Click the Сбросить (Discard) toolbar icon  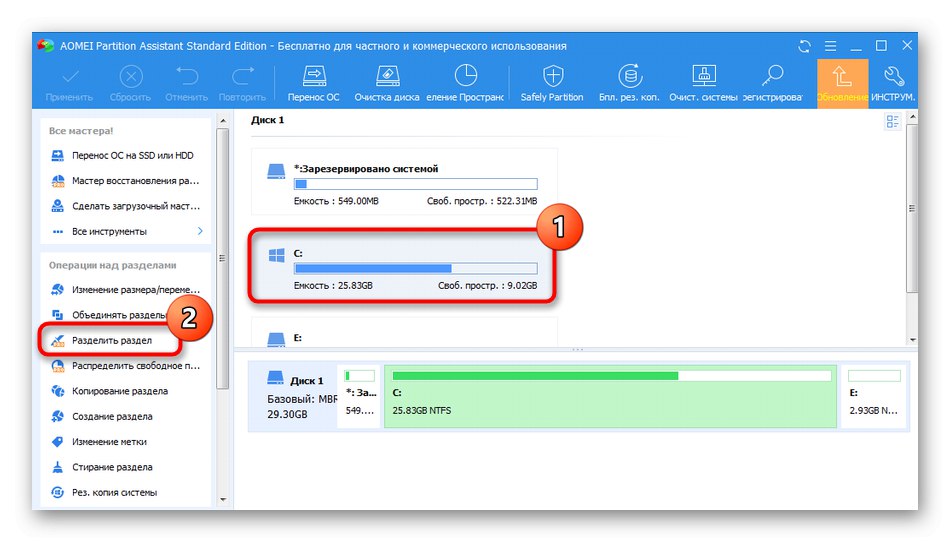pos(131,77)
